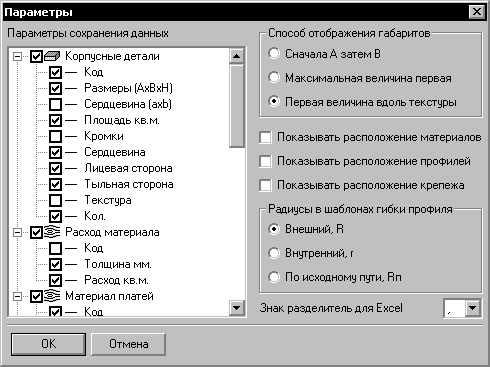Image resolution: width=490 pixels, height=367 pixels.
Task: Uncheck Код under Корпусные детали
Action: pos(55,72)
